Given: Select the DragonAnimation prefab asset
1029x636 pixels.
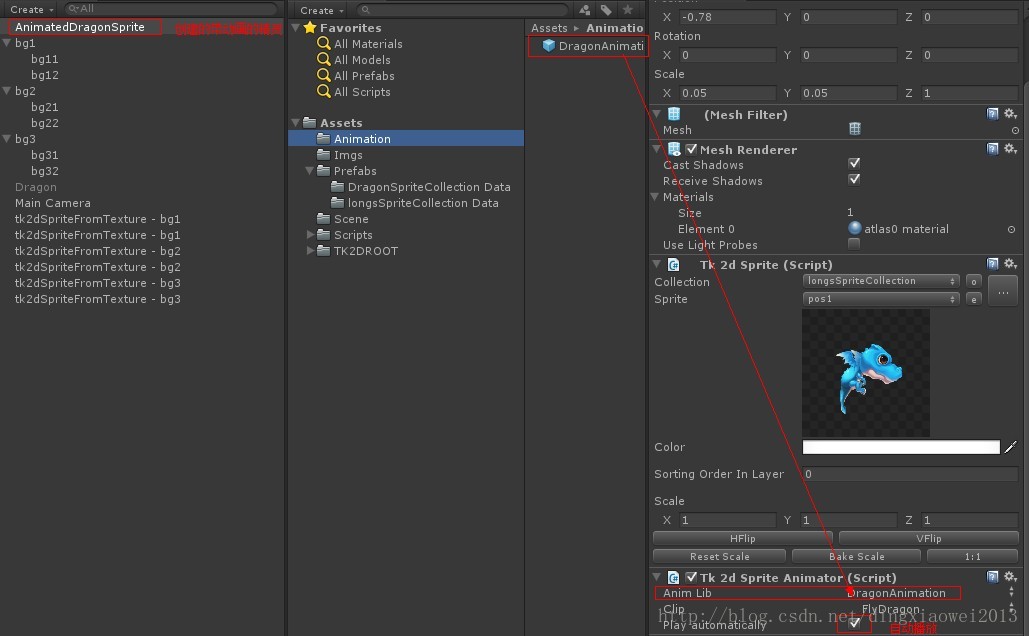Looking at the screenshot, I should coord(593,46).
